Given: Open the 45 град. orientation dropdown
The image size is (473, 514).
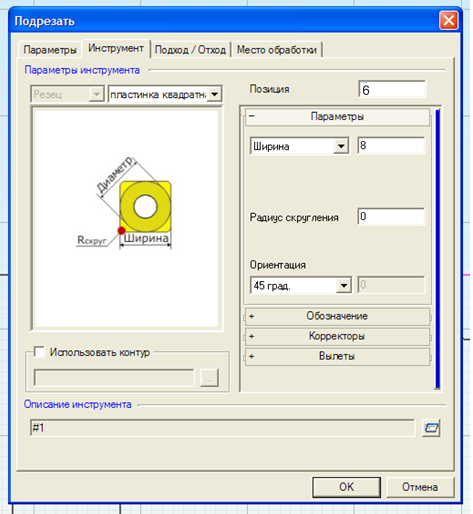Looking at the screenshot, I should tap(343, 285).
